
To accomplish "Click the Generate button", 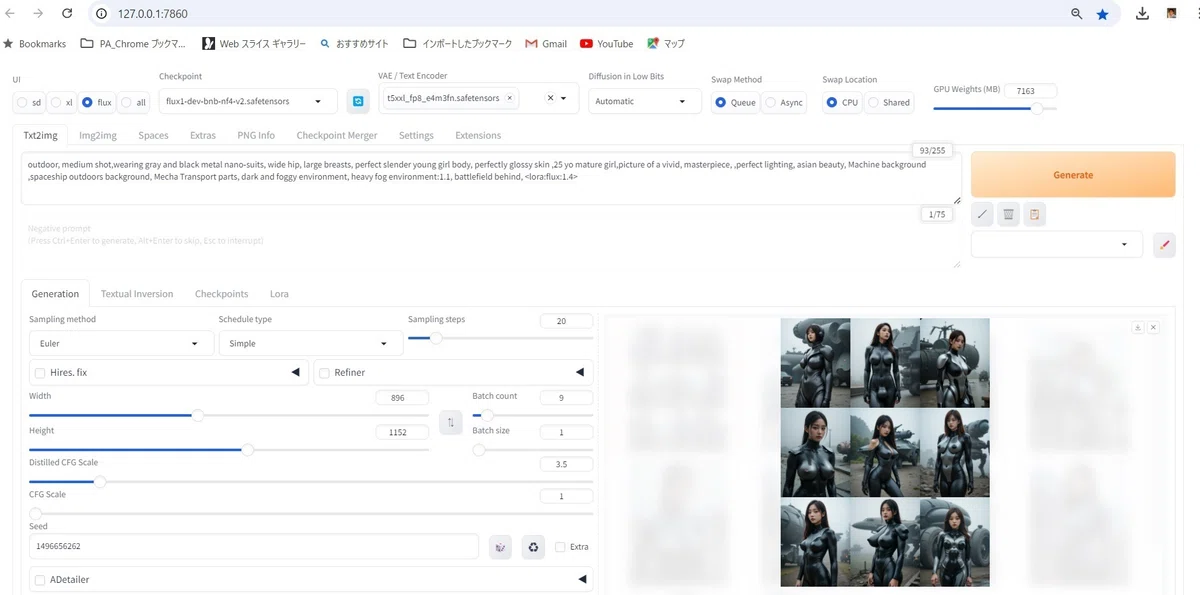I will click(1073, 175).
